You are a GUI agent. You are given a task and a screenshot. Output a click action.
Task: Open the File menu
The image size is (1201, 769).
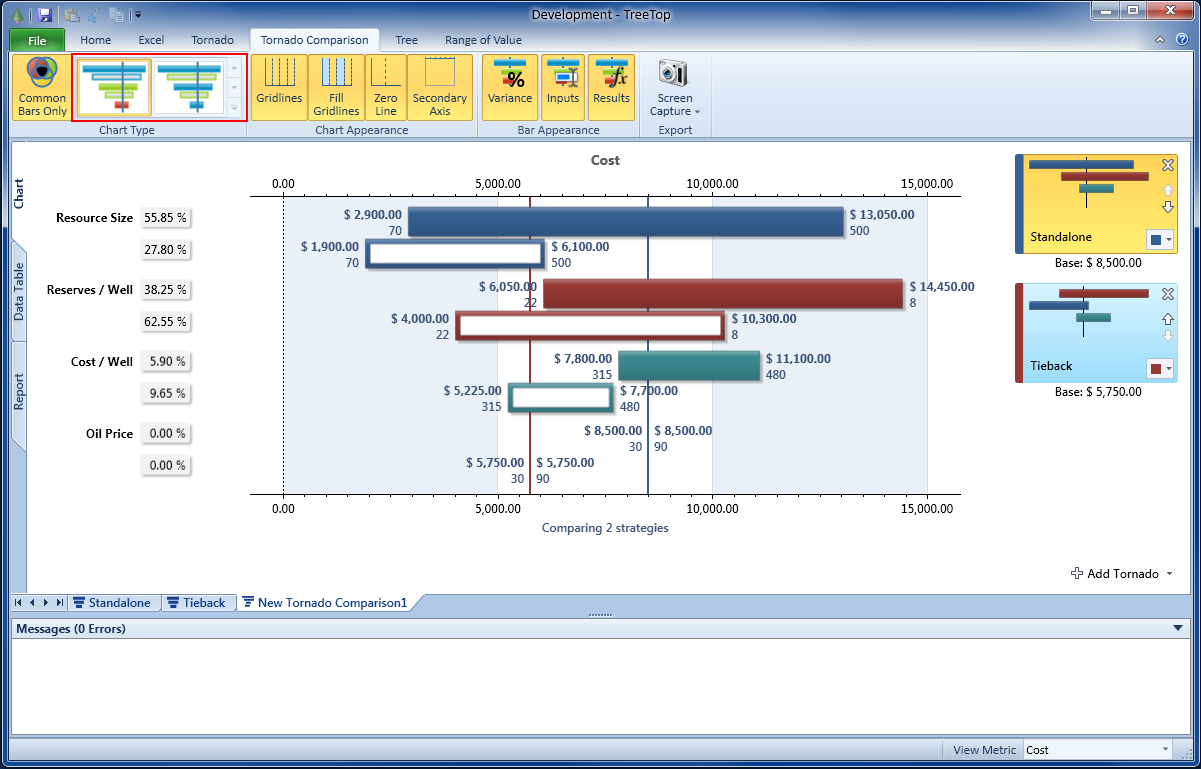tap(37, 41)
